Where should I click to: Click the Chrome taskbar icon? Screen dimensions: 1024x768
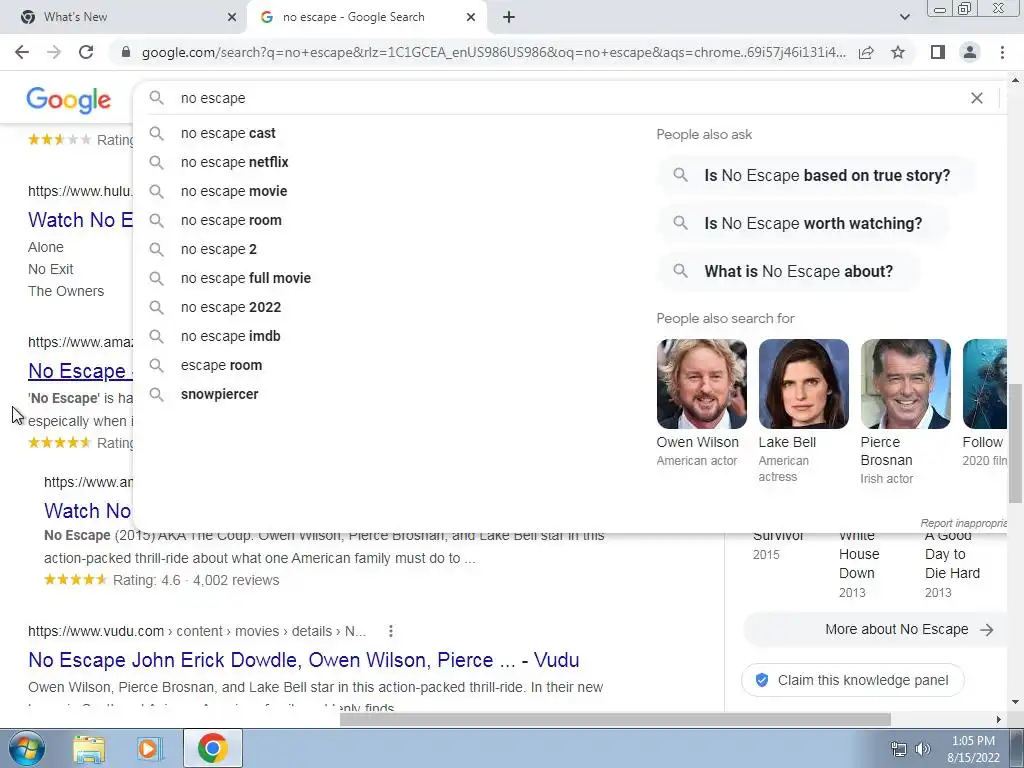pos(212,748)
